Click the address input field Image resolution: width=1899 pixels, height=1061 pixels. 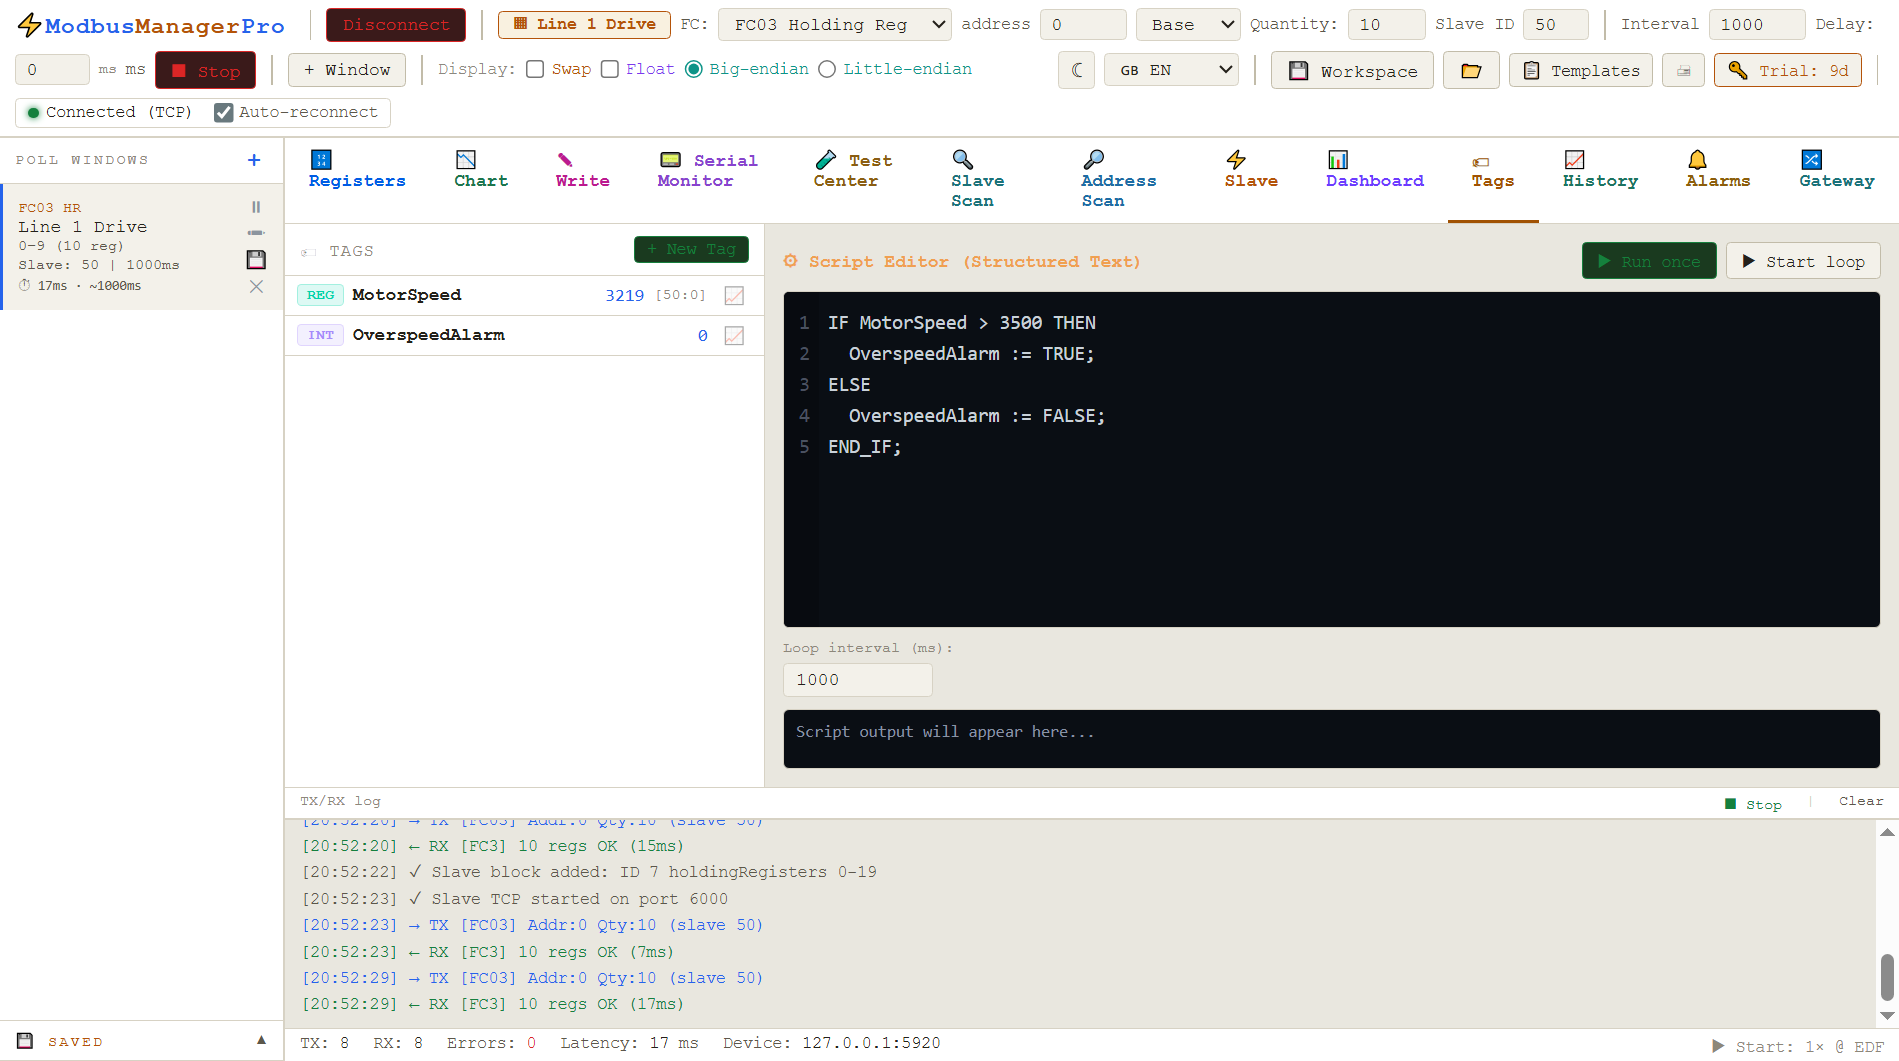[x=1083, y=24]
